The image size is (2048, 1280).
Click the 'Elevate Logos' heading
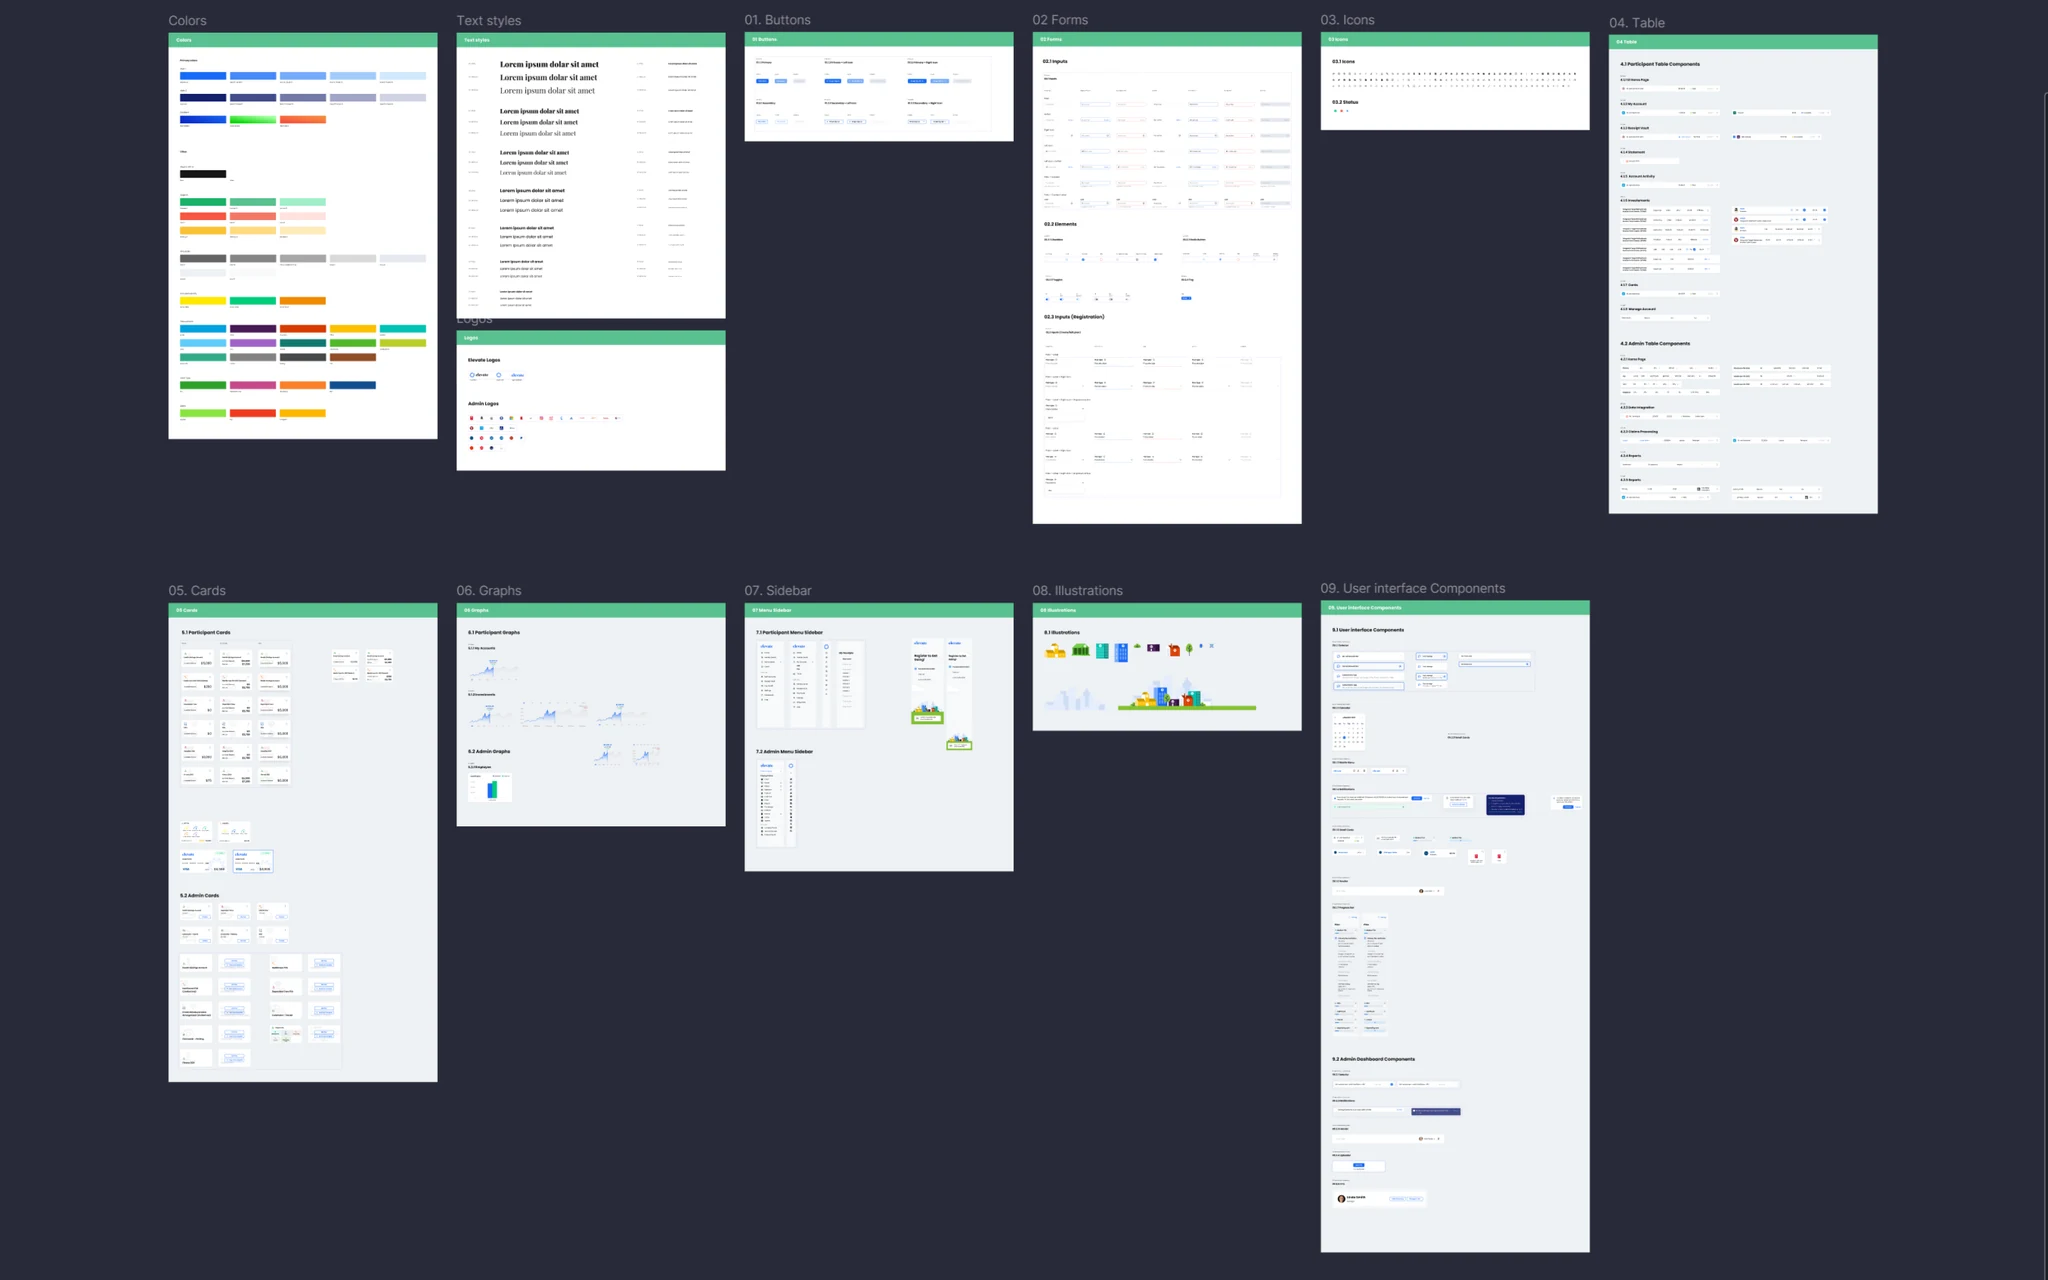(x=484, y=360)
